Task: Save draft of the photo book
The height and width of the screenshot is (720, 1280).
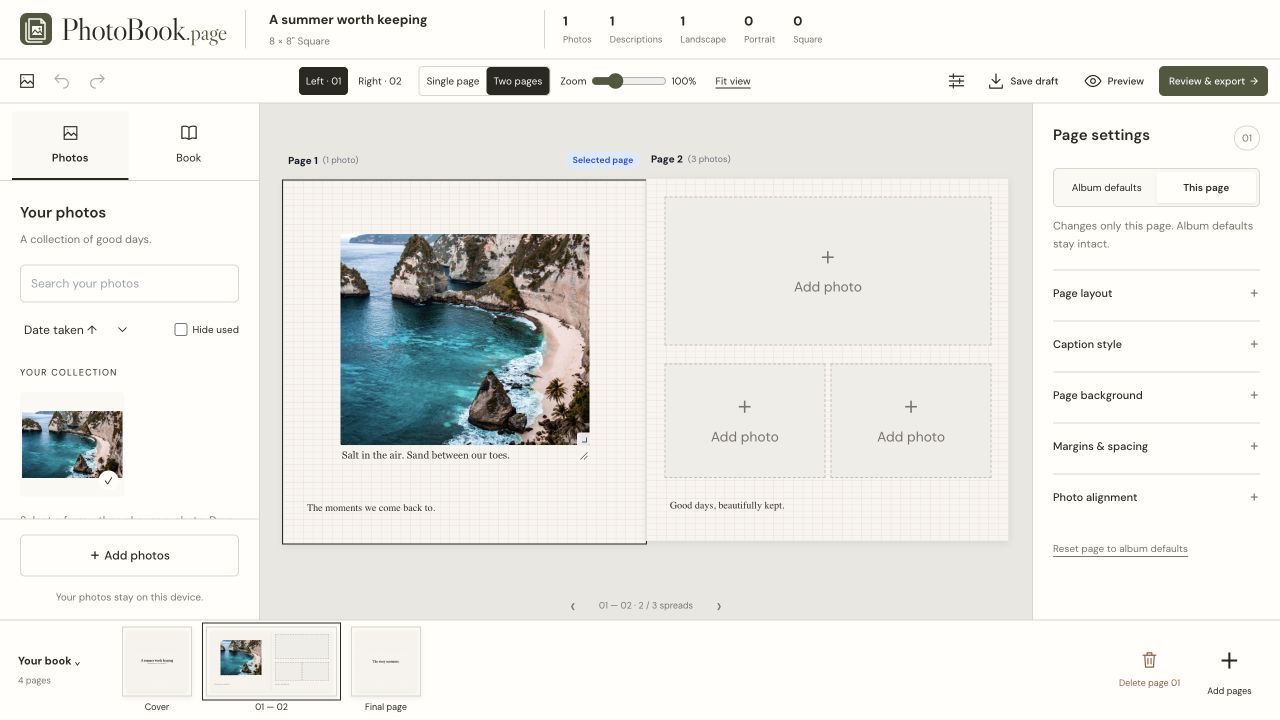Action: click(1023, 81)
